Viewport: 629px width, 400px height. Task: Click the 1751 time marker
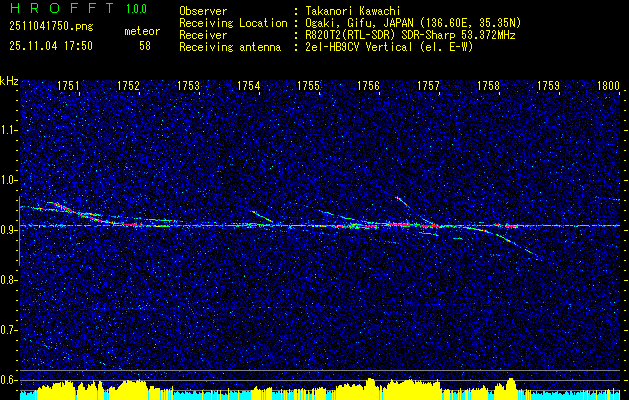pos(69,87)
